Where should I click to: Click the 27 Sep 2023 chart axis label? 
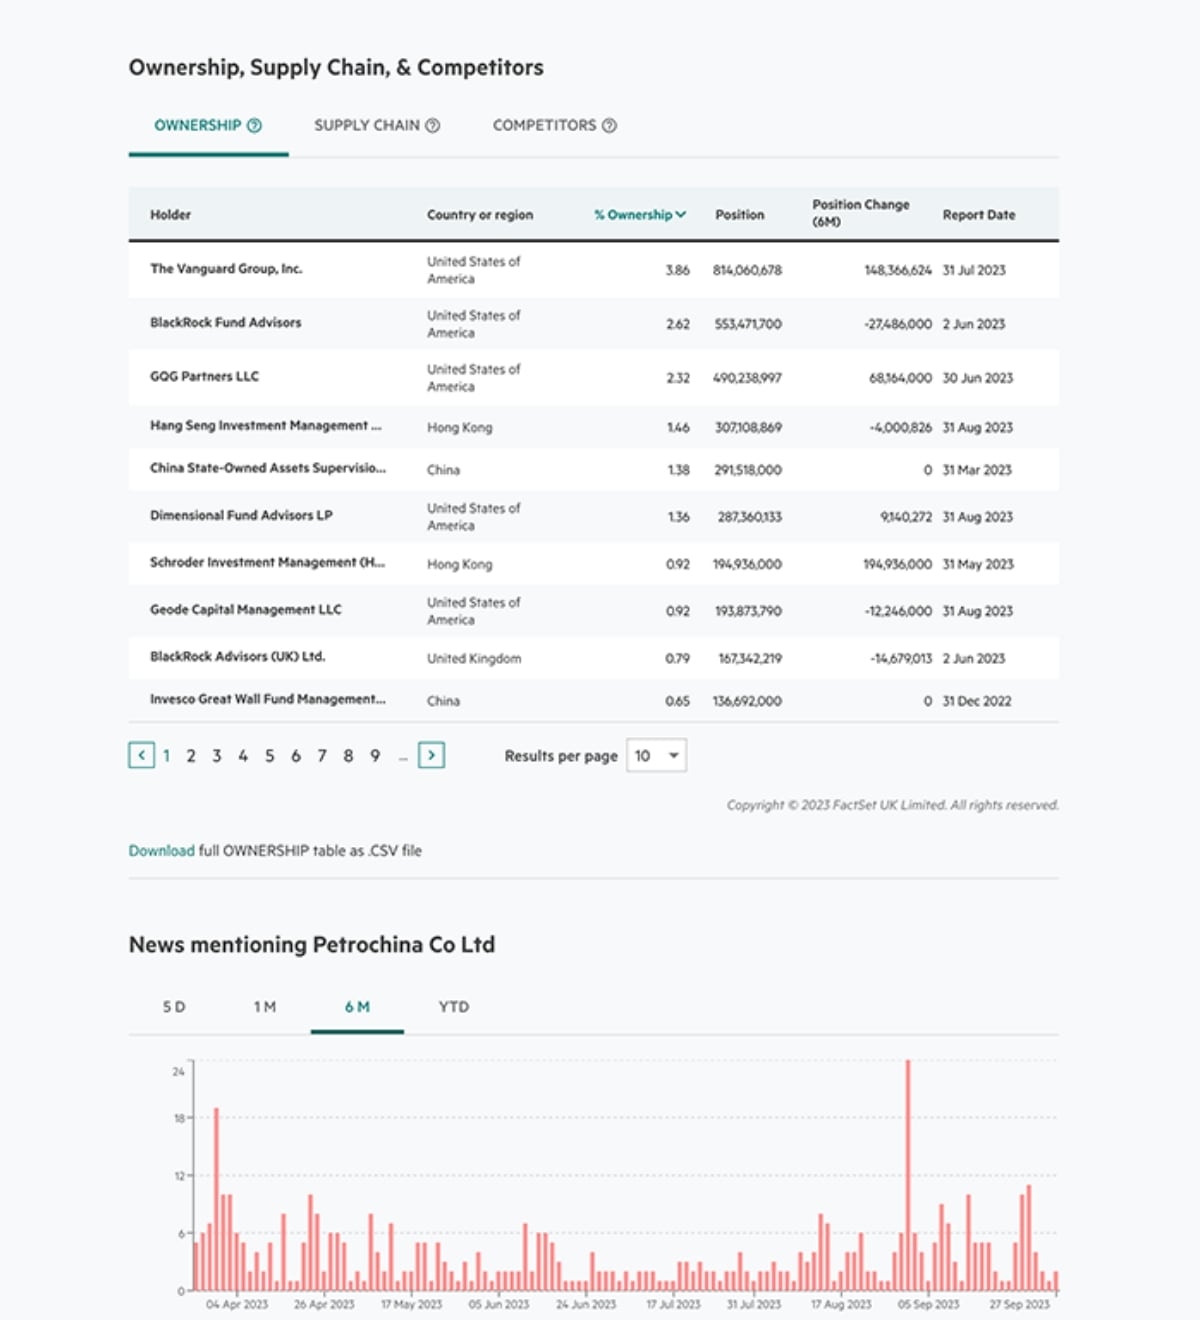(1020, 1305)
